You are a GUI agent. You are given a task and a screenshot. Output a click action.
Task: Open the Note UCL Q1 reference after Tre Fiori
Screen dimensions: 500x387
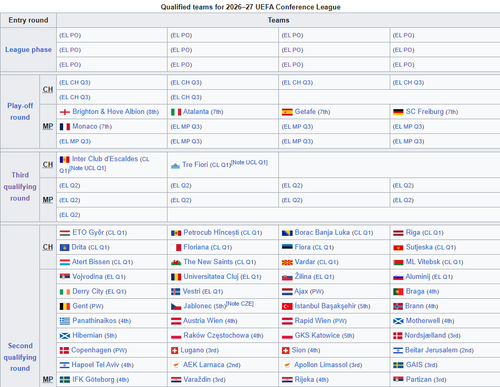tap(249, 162)
